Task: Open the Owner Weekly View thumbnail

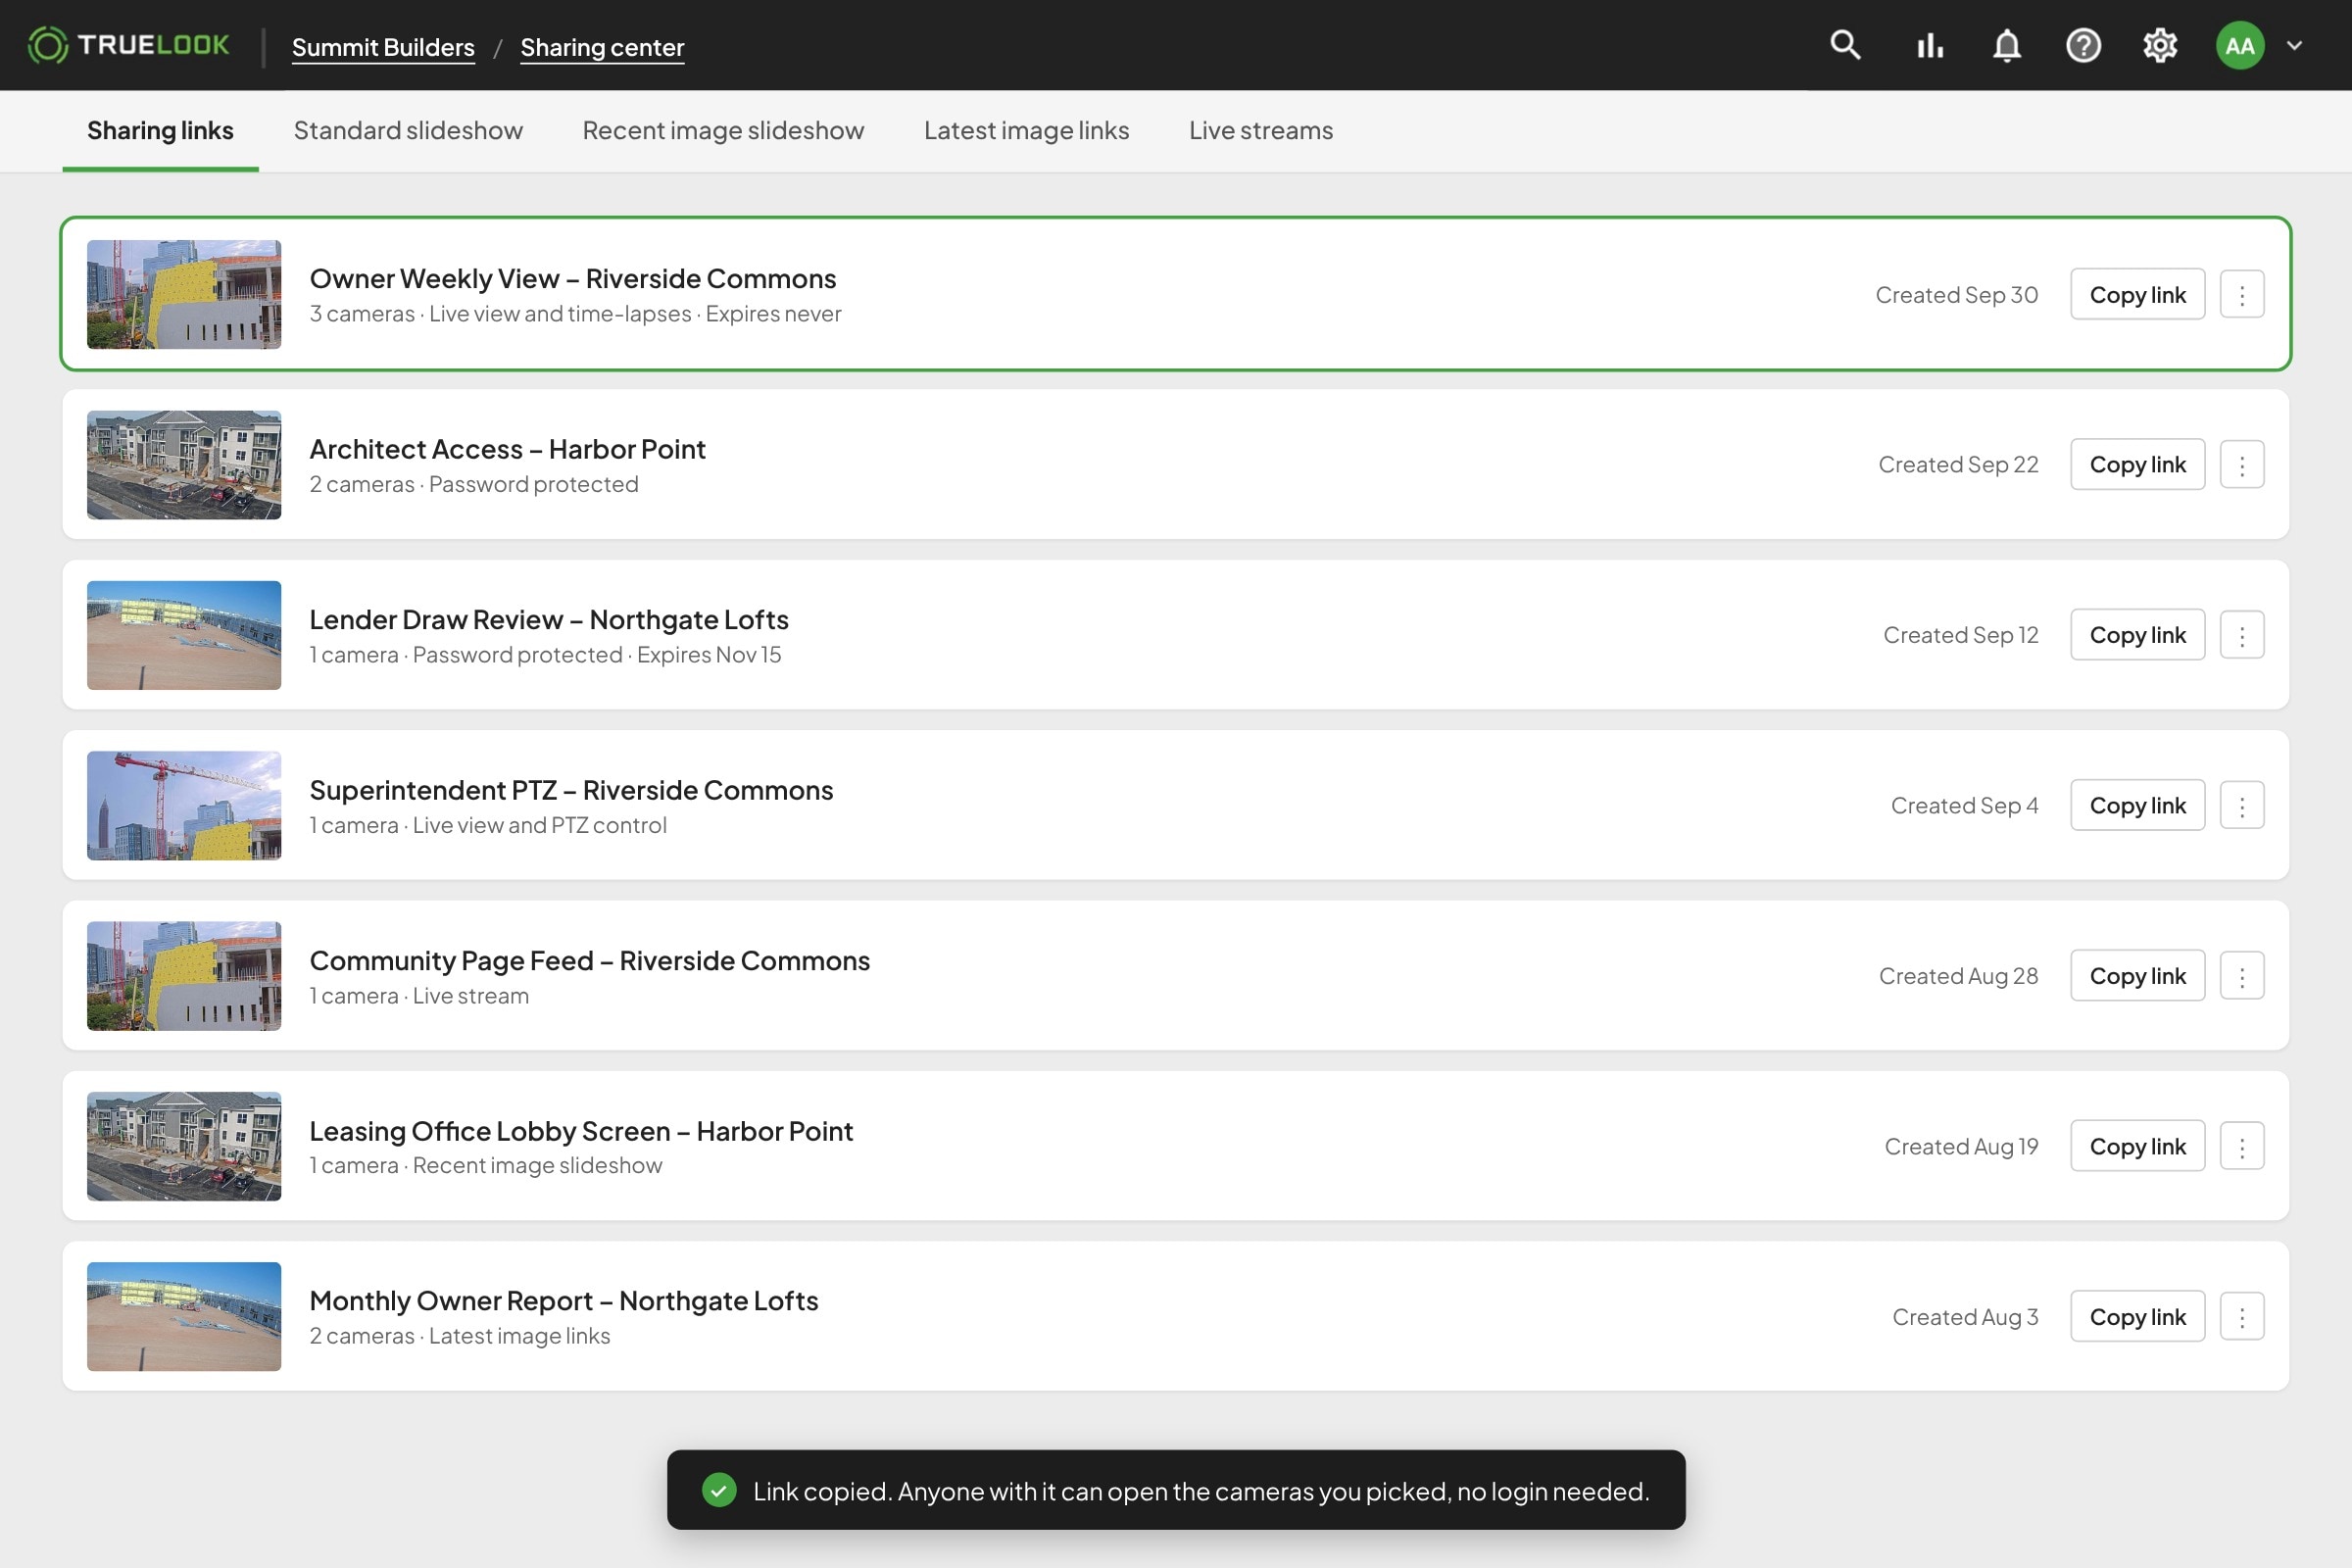Action: (184, 294)
